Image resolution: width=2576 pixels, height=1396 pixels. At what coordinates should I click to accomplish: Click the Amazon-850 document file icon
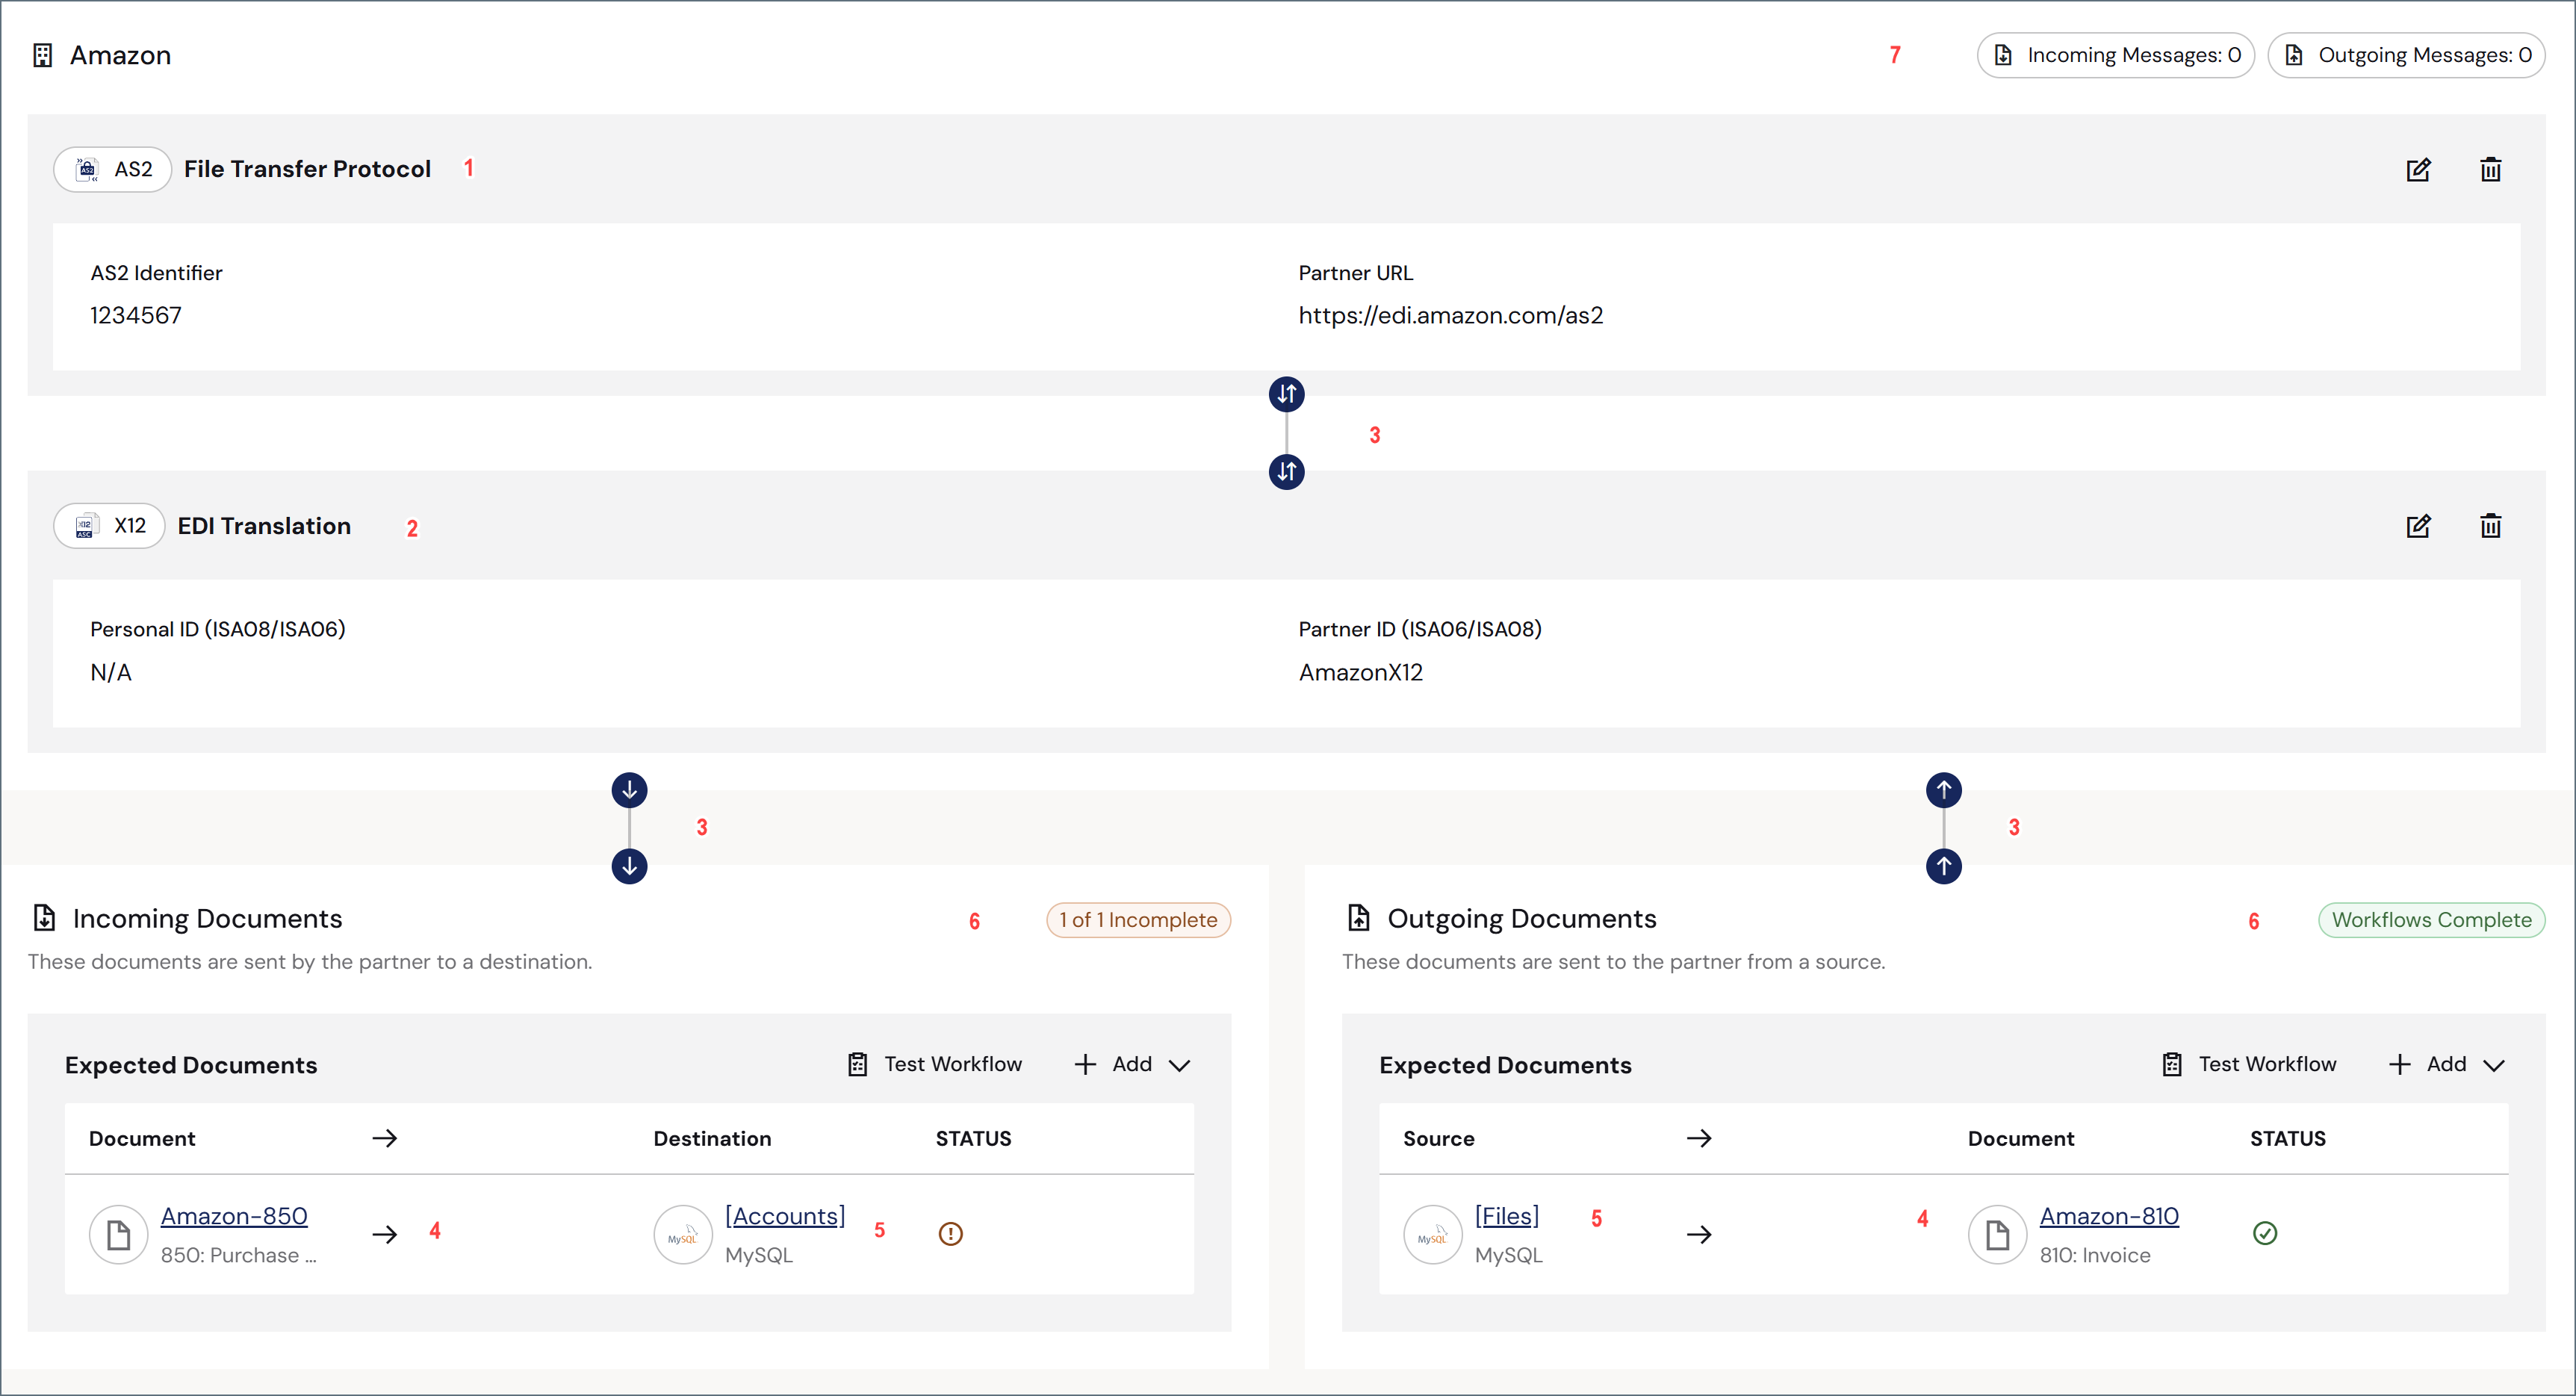coord(119,1235)
